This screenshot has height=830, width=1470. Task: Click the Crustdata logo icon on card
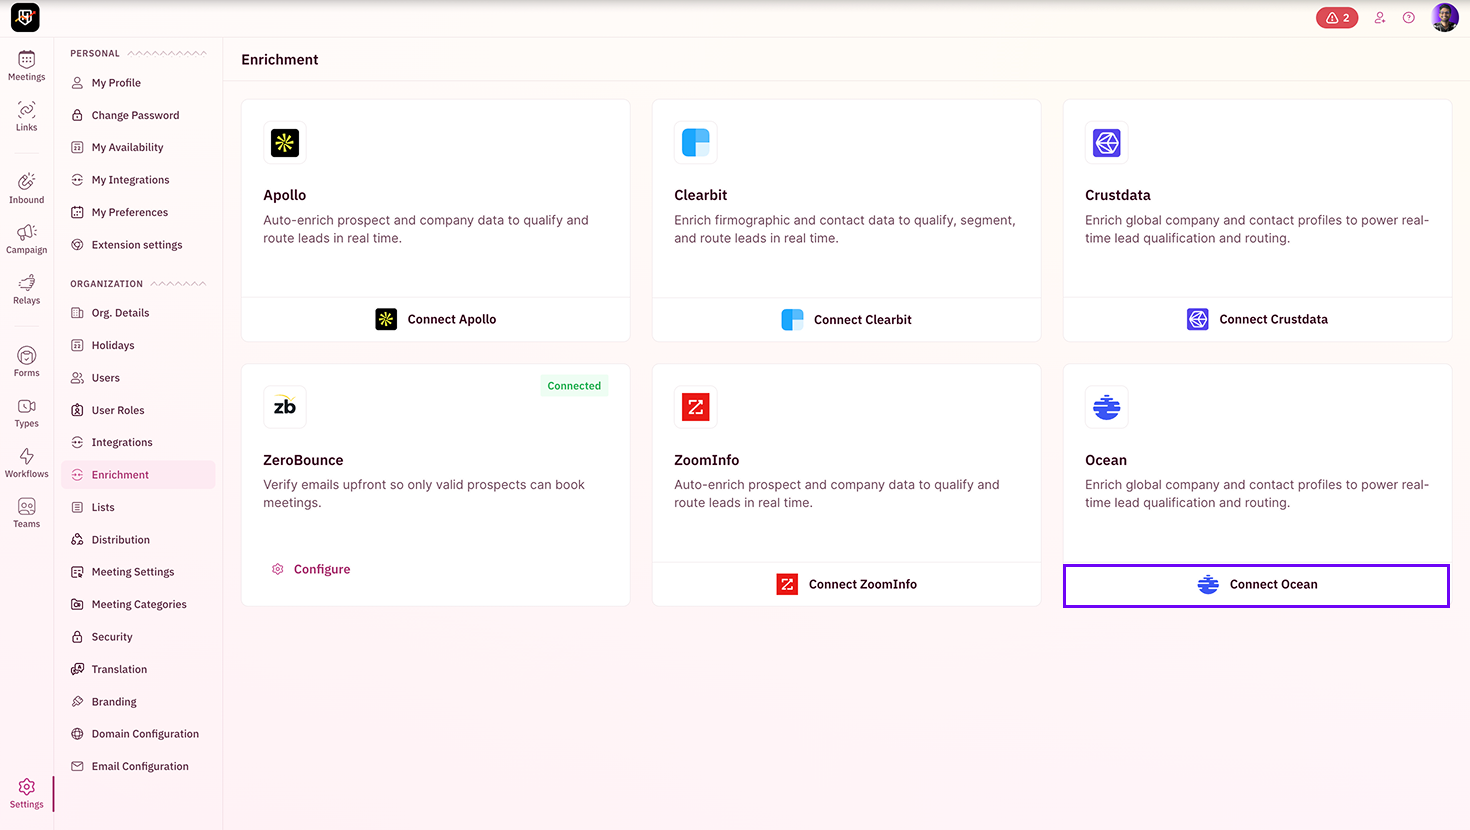[1106, 143]
